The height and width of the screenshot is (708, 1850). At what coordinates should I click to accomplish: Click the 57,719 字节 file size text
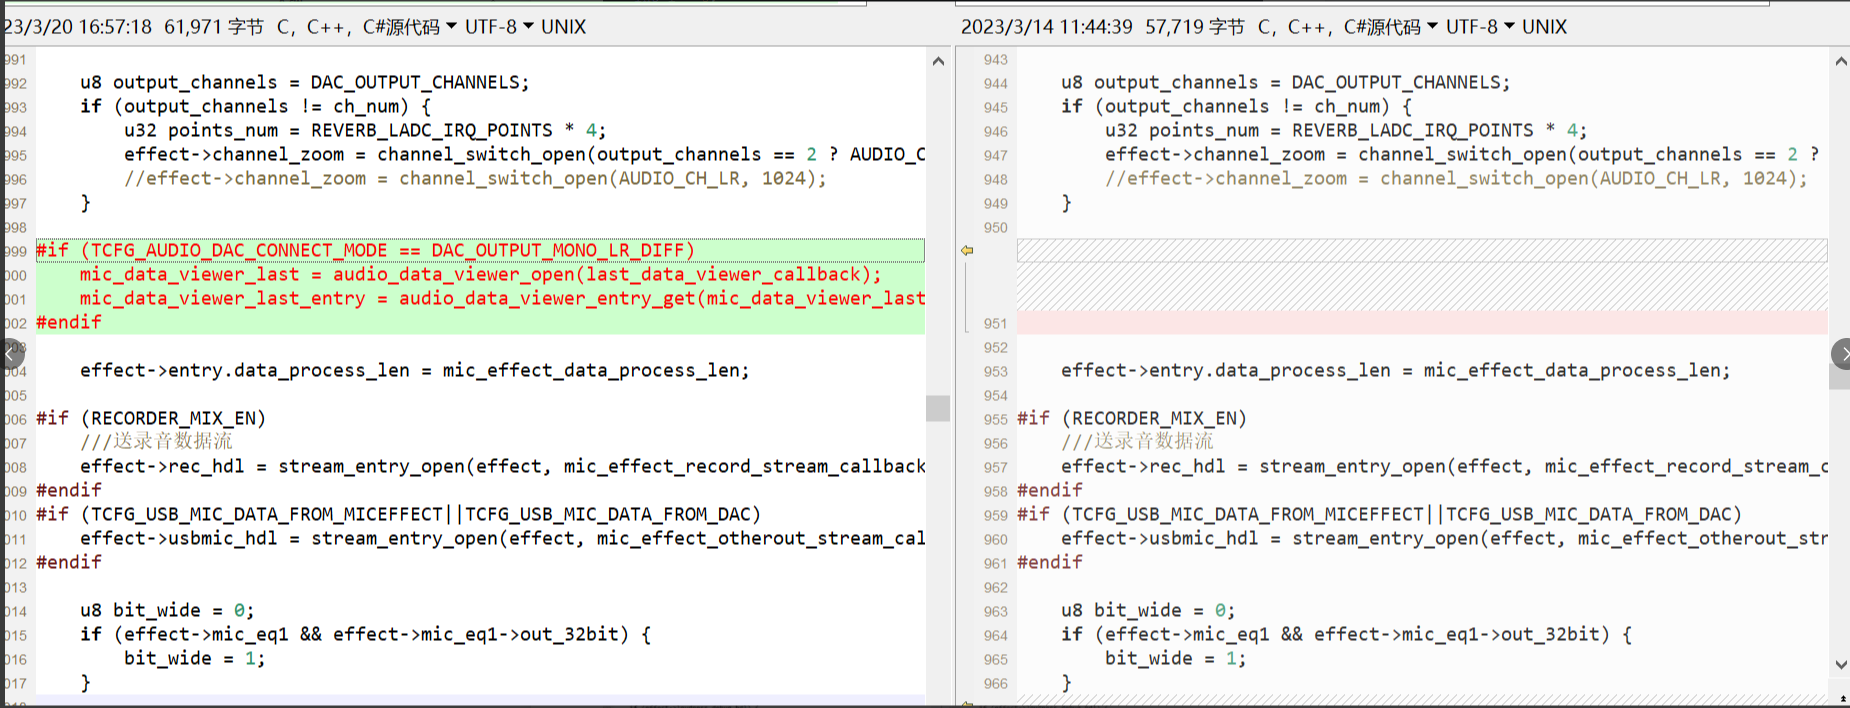coord(1195,27)
